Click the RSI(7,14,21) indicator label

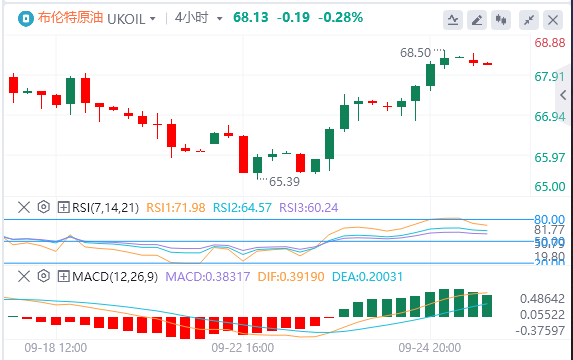click(105, 208)
